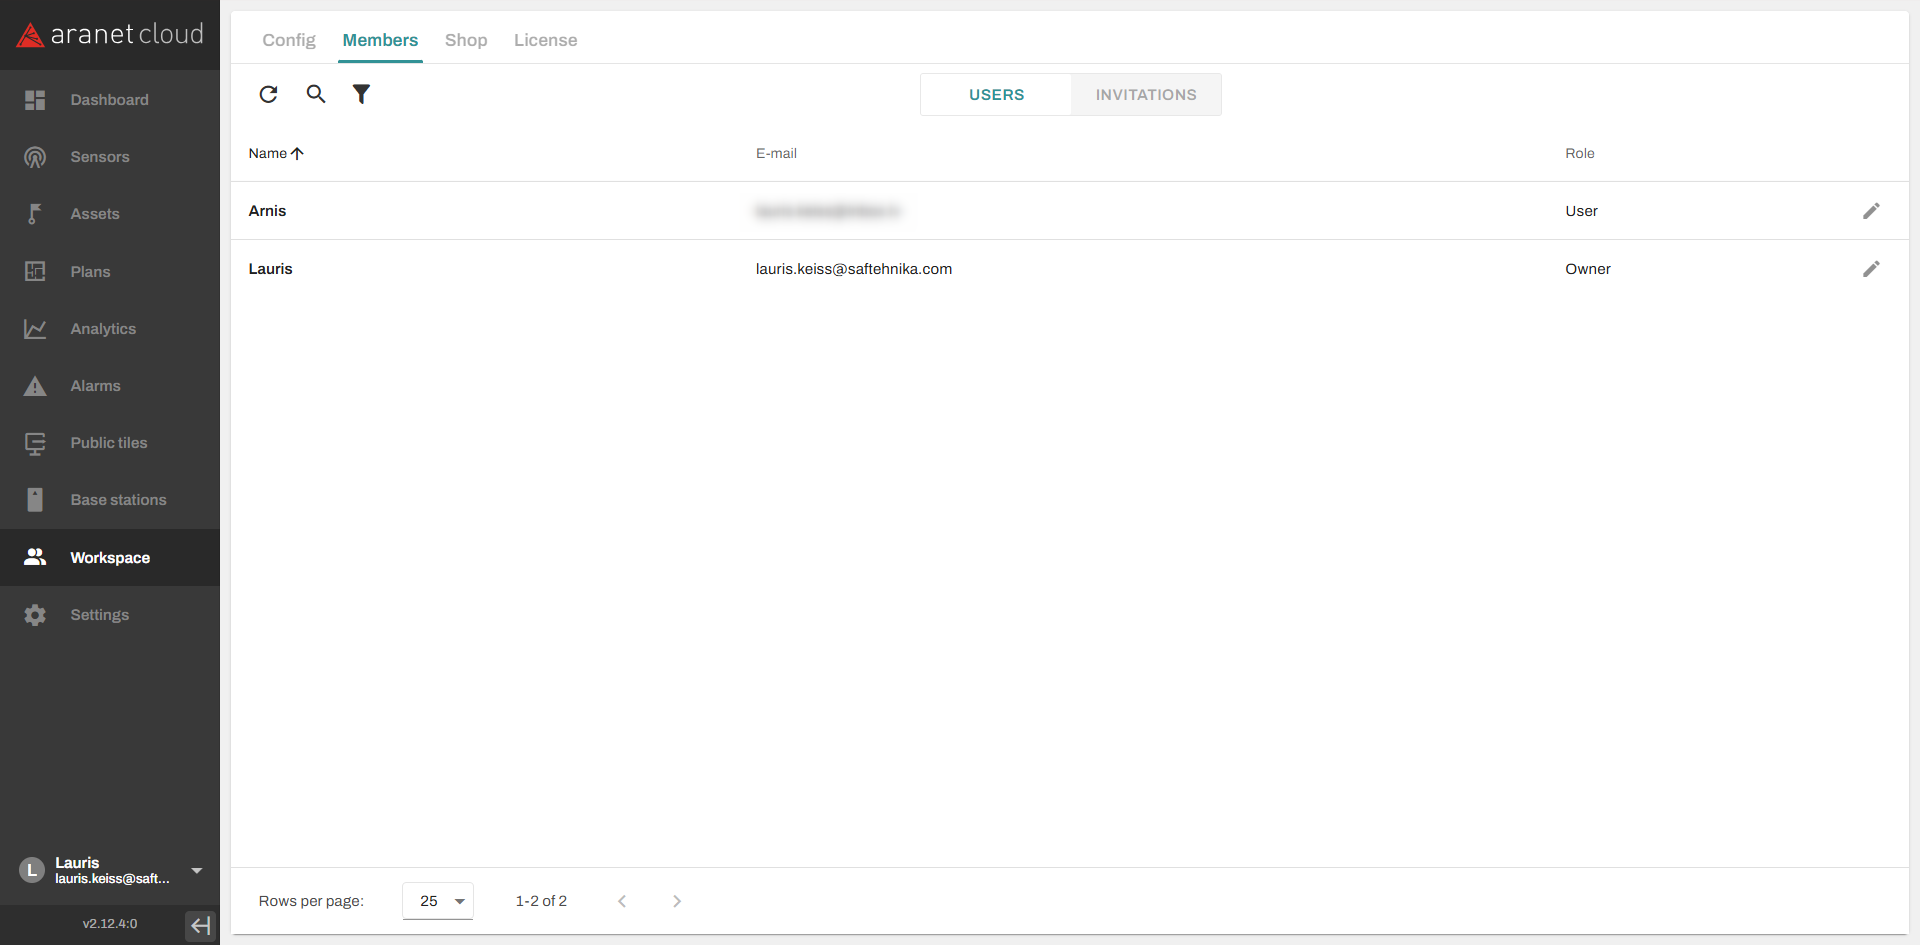
Task: Open the filter funnel icon
Action: pyautogui.click(x=361, y=94)
